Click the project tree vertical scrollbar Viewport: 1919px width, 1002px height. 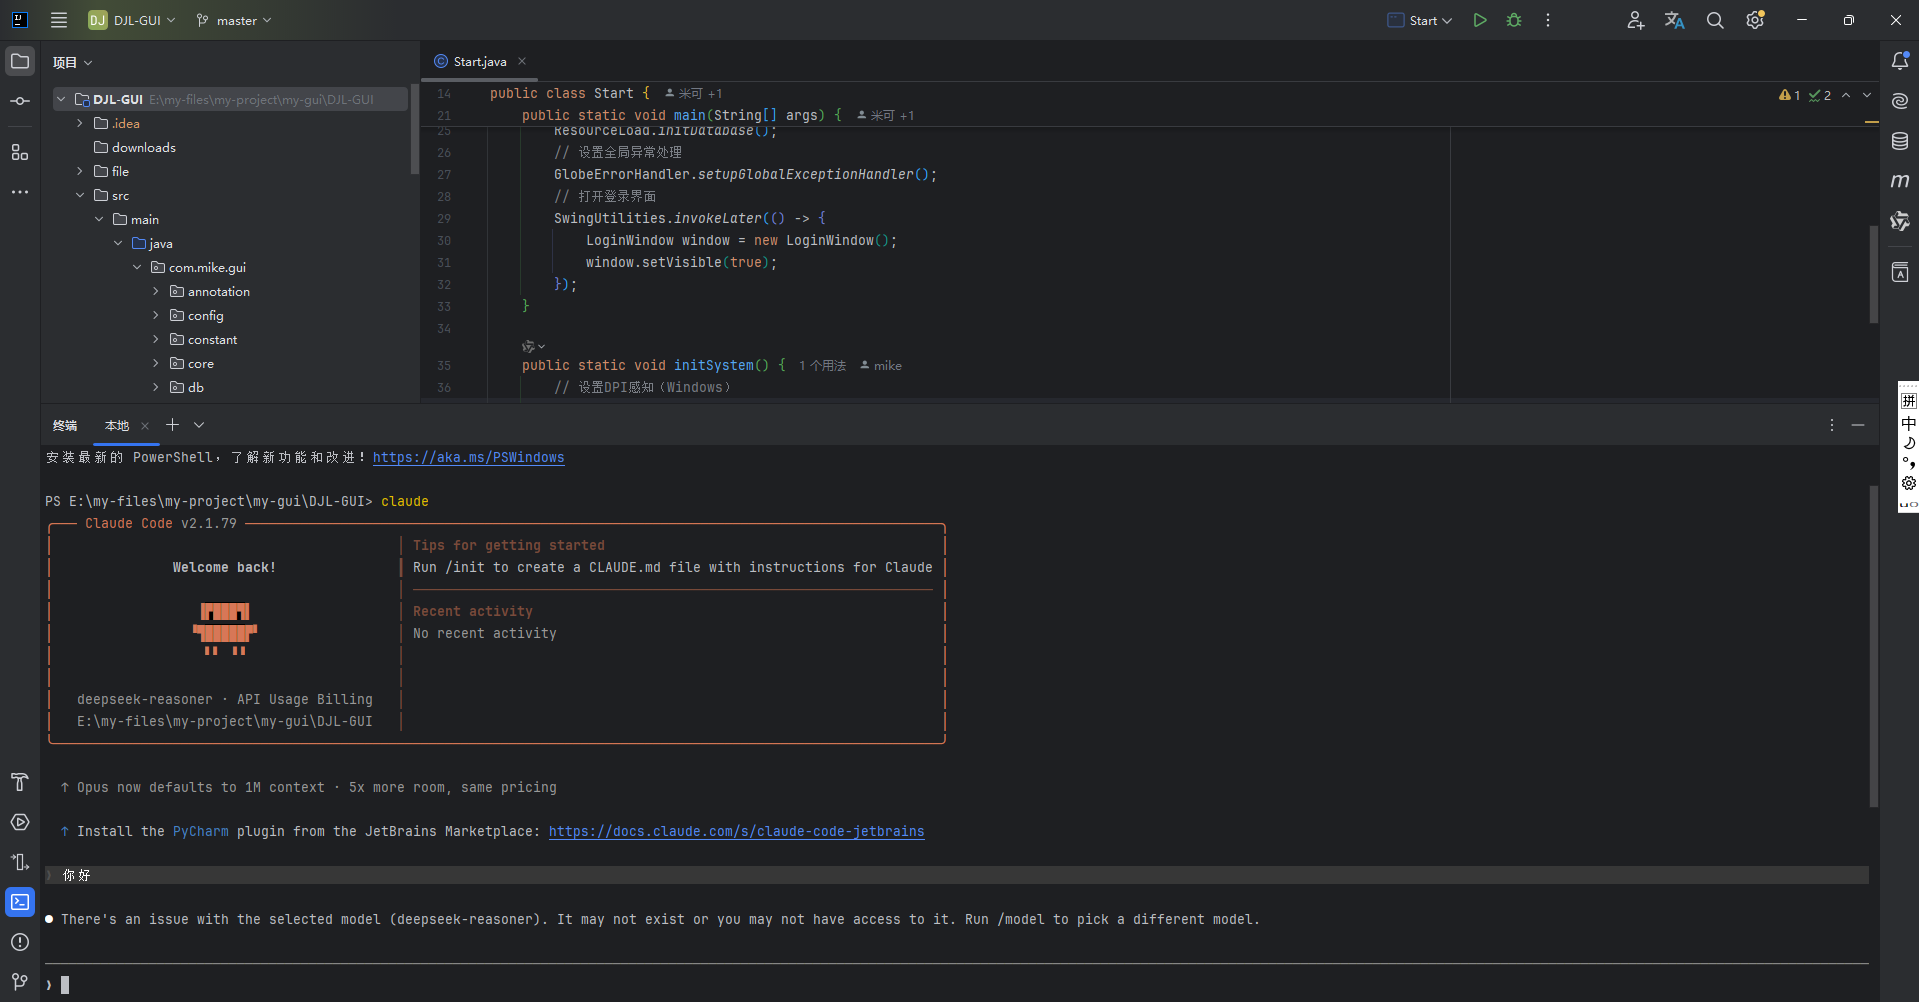[414, 130]
